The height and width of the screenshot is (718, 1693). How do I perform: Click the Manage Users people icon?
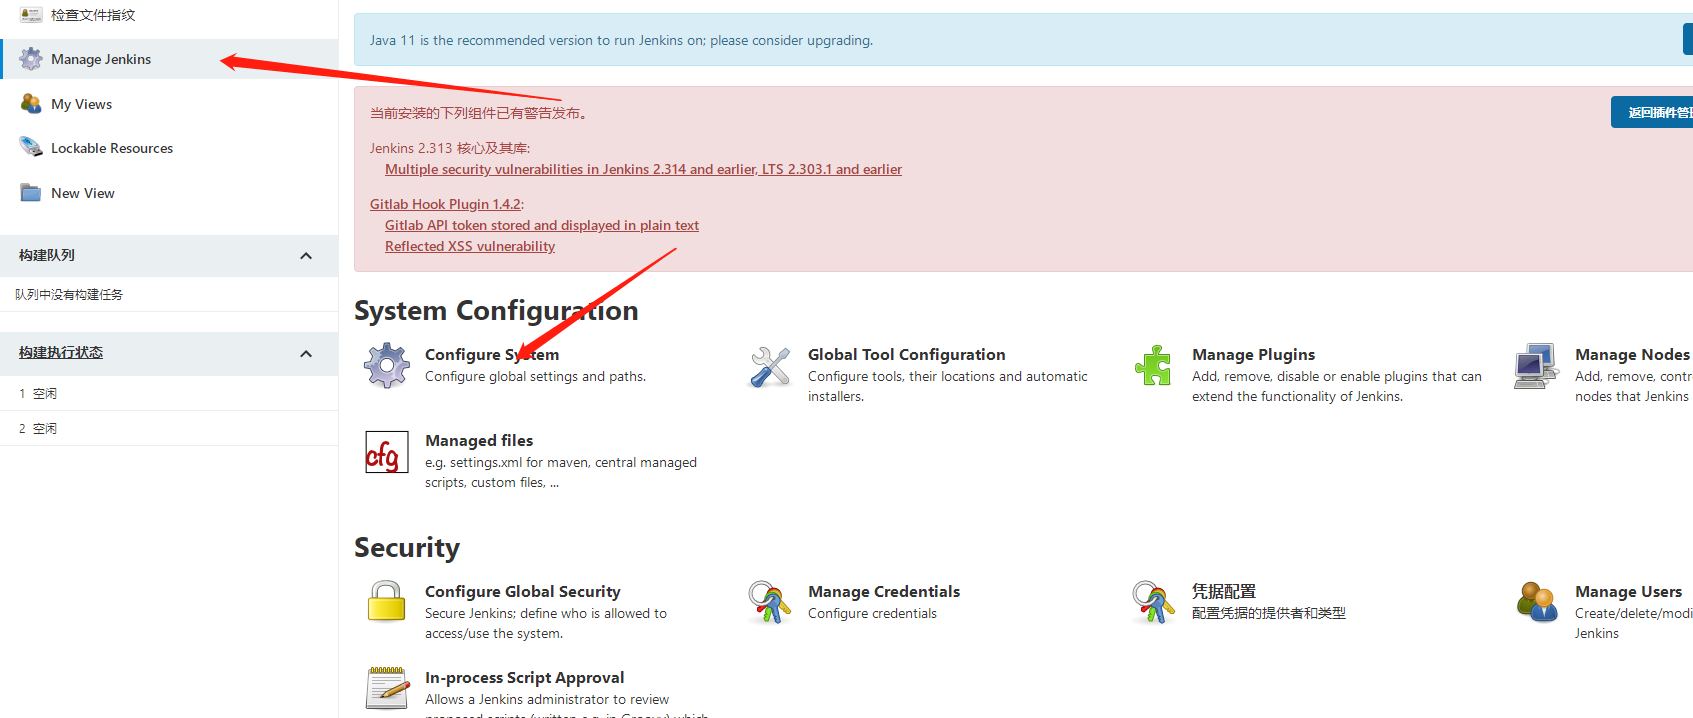(1537, 602)
